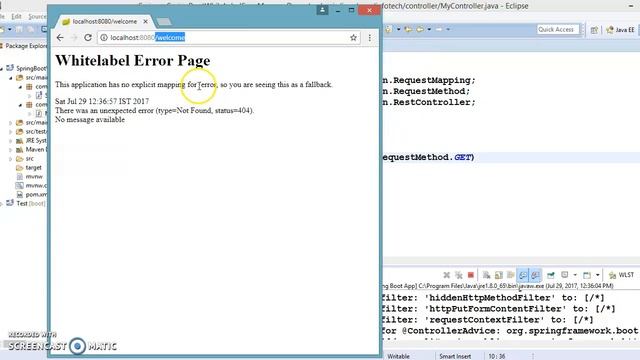This screenshot has height=360, width=640.
Task: Click 'requestContextFilter' line in Eclipse console
Action: (487, 320)
